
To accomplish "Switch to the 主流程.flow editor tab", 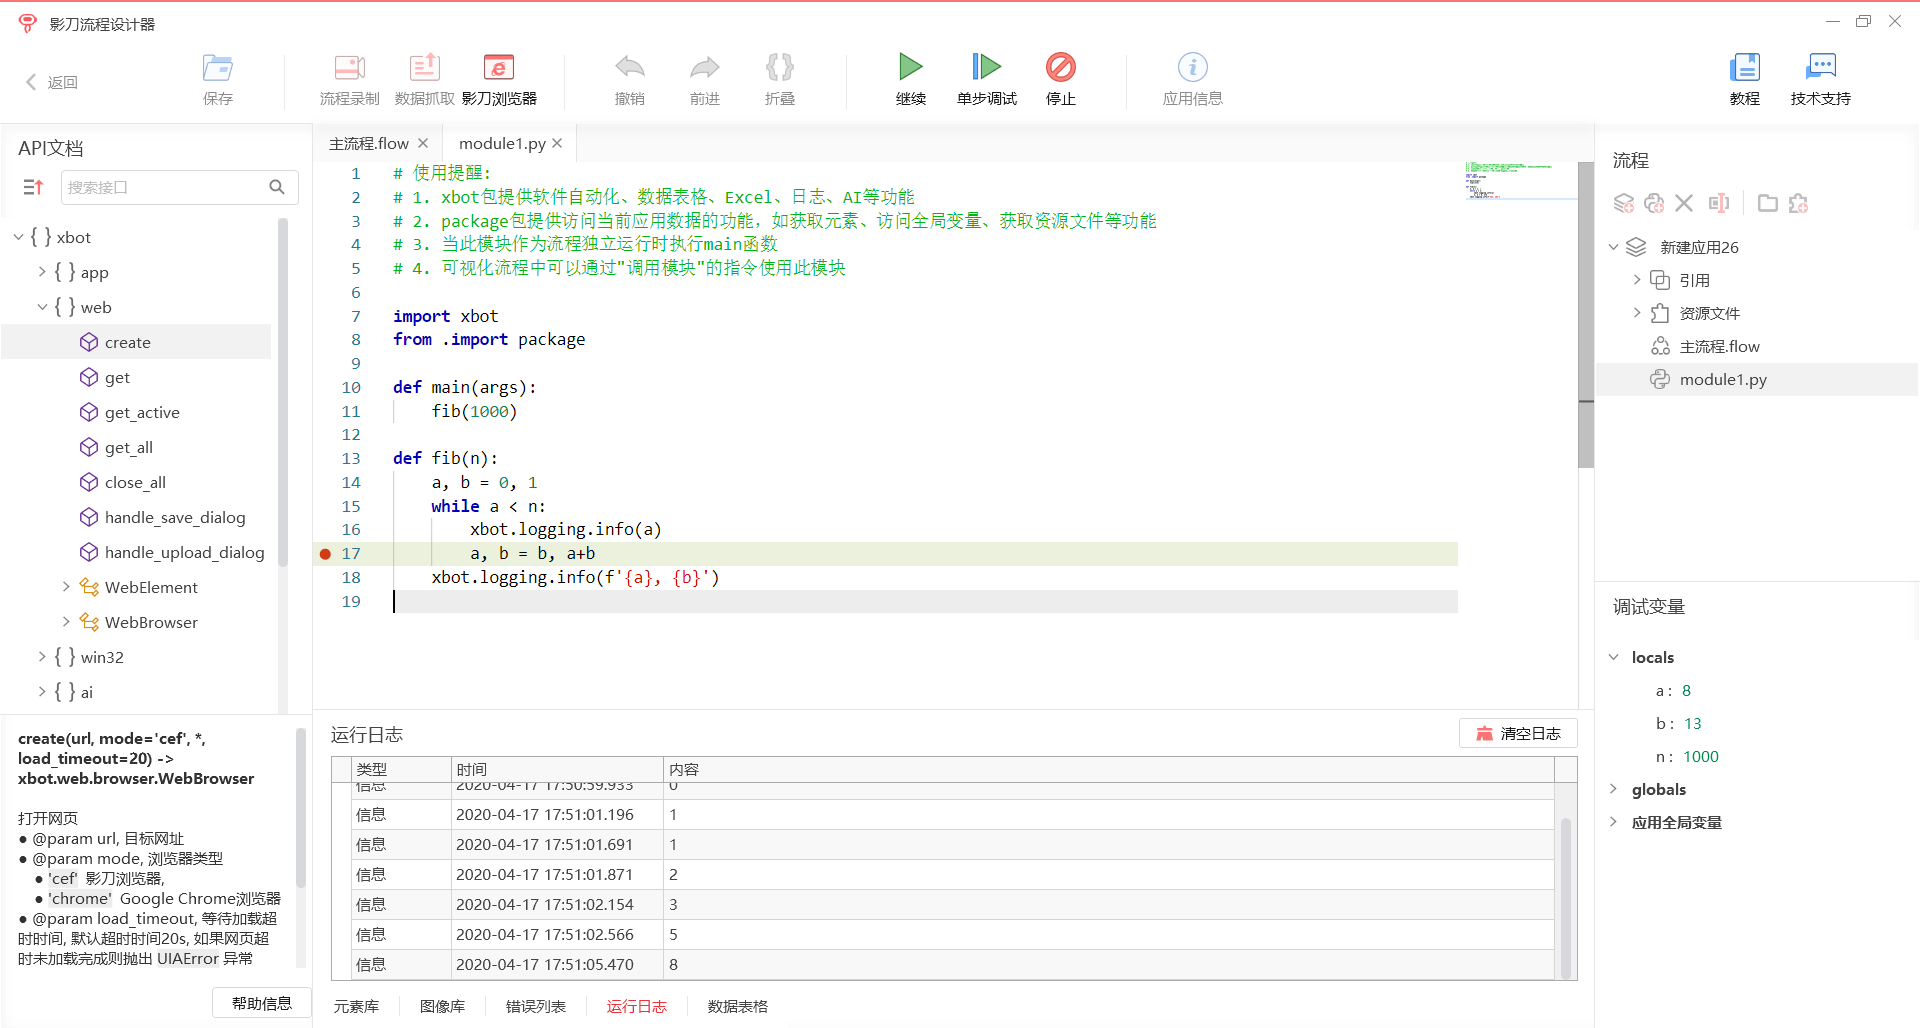I will [x=369, y=143].
